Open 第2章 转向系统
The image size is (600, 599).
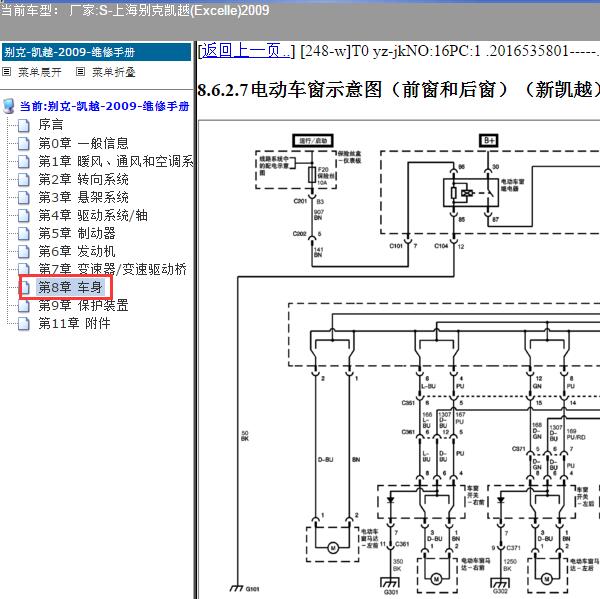[x=83, y=179]
